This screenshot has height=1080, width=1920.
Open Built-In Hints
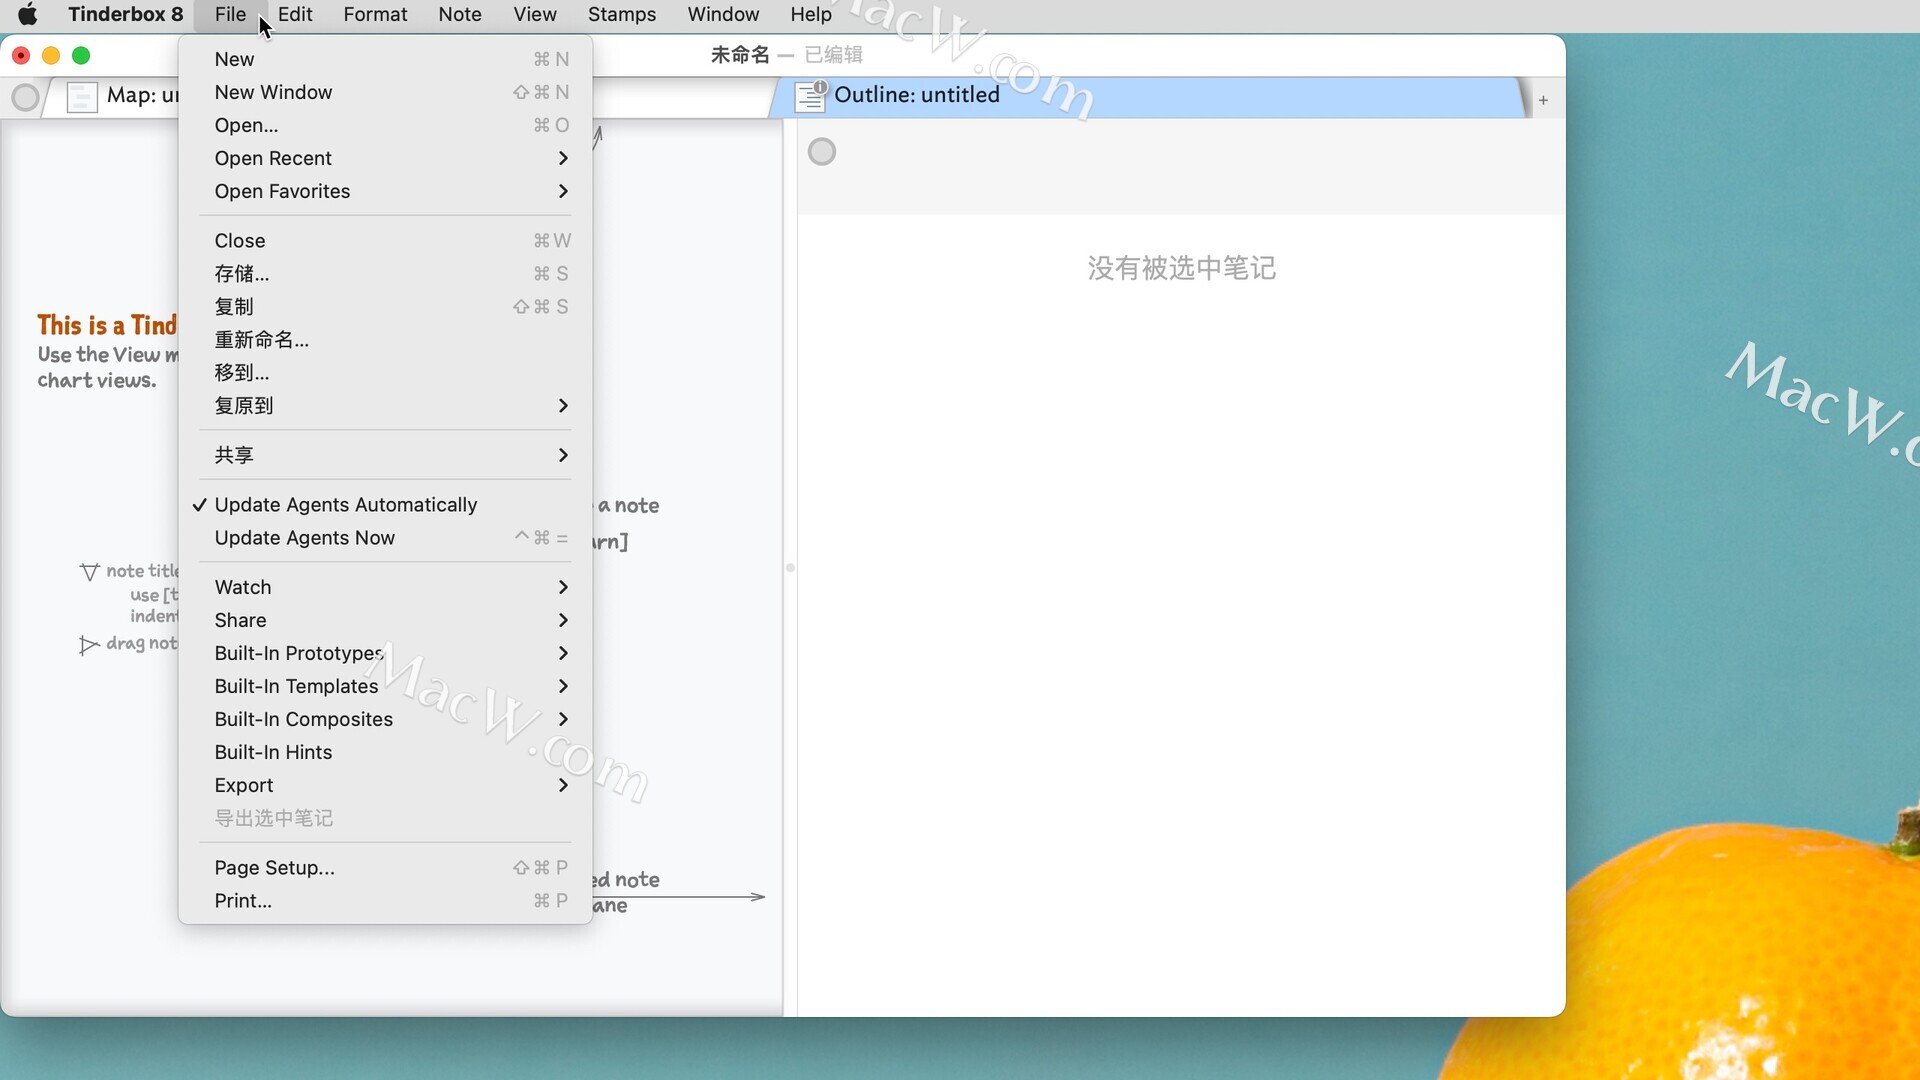pyautogui.click(x=385, y=752)
